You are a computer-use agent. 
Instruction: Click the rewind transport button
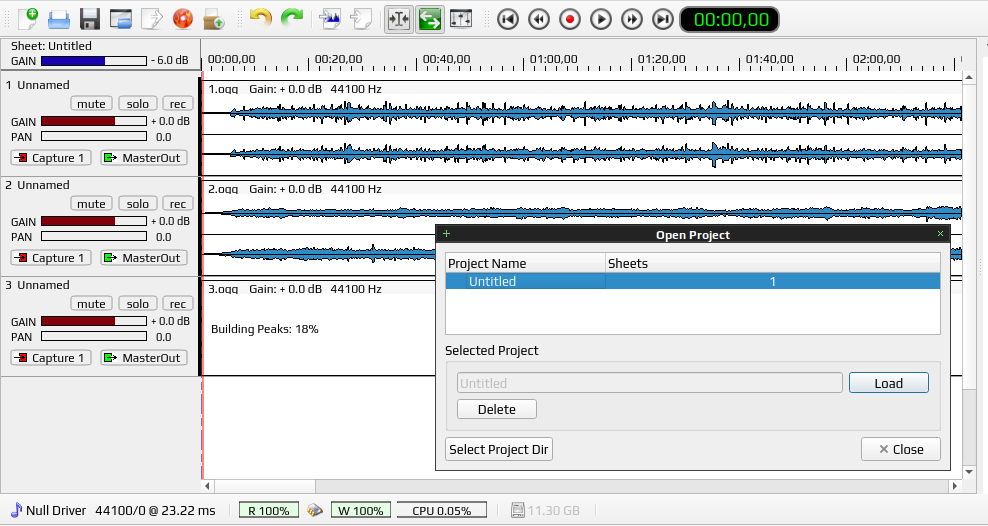tap(539, 20)
